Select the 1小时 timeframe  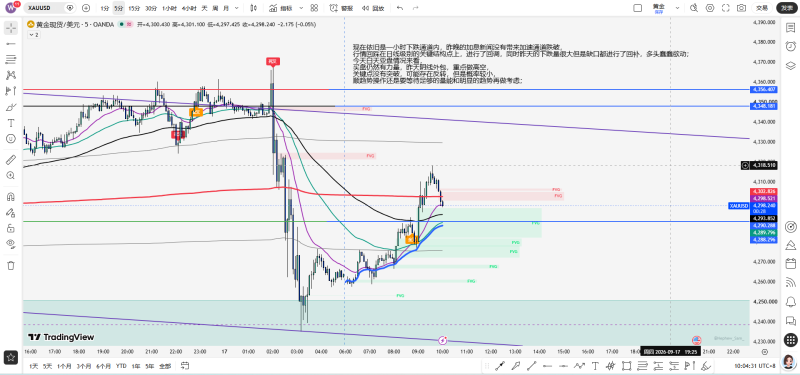point(169,8)
